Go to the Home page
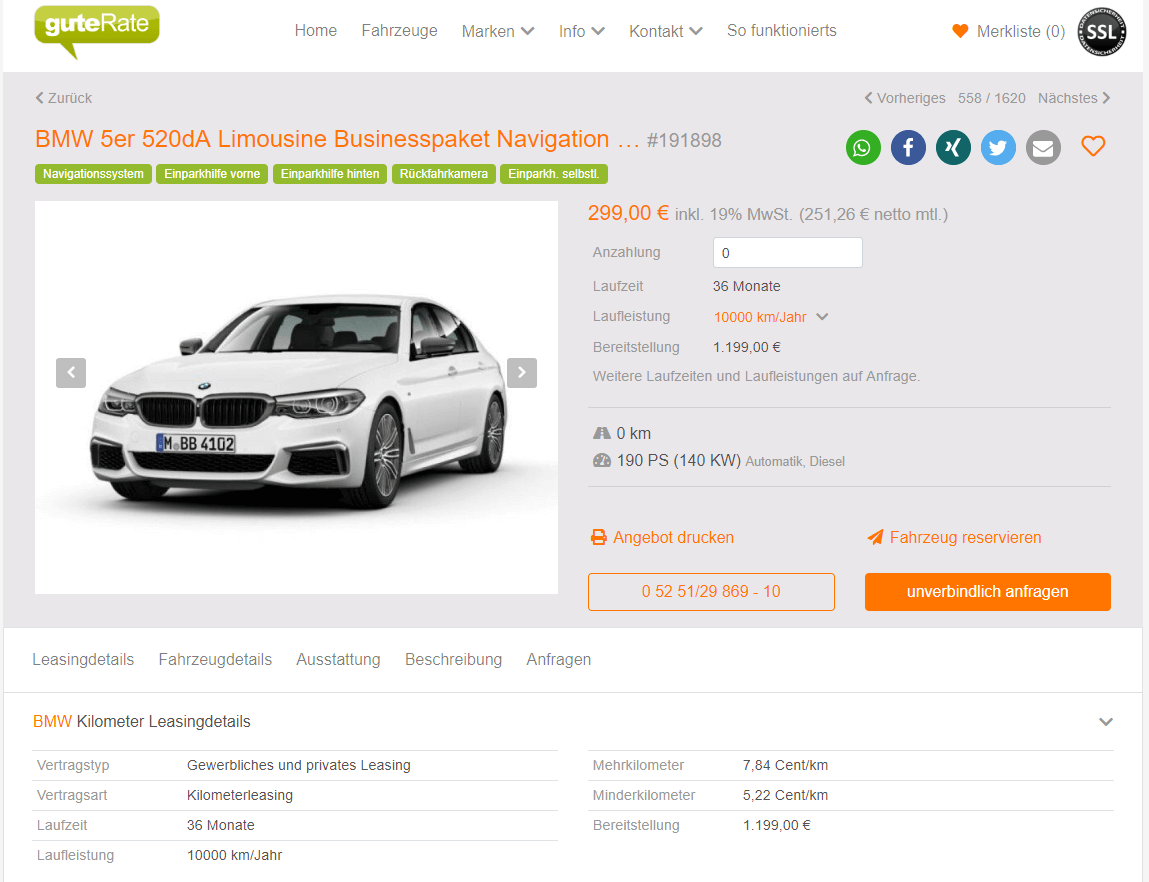Image resolution: width=1149 pixels, height=882 pixels. tap(316, 31)
